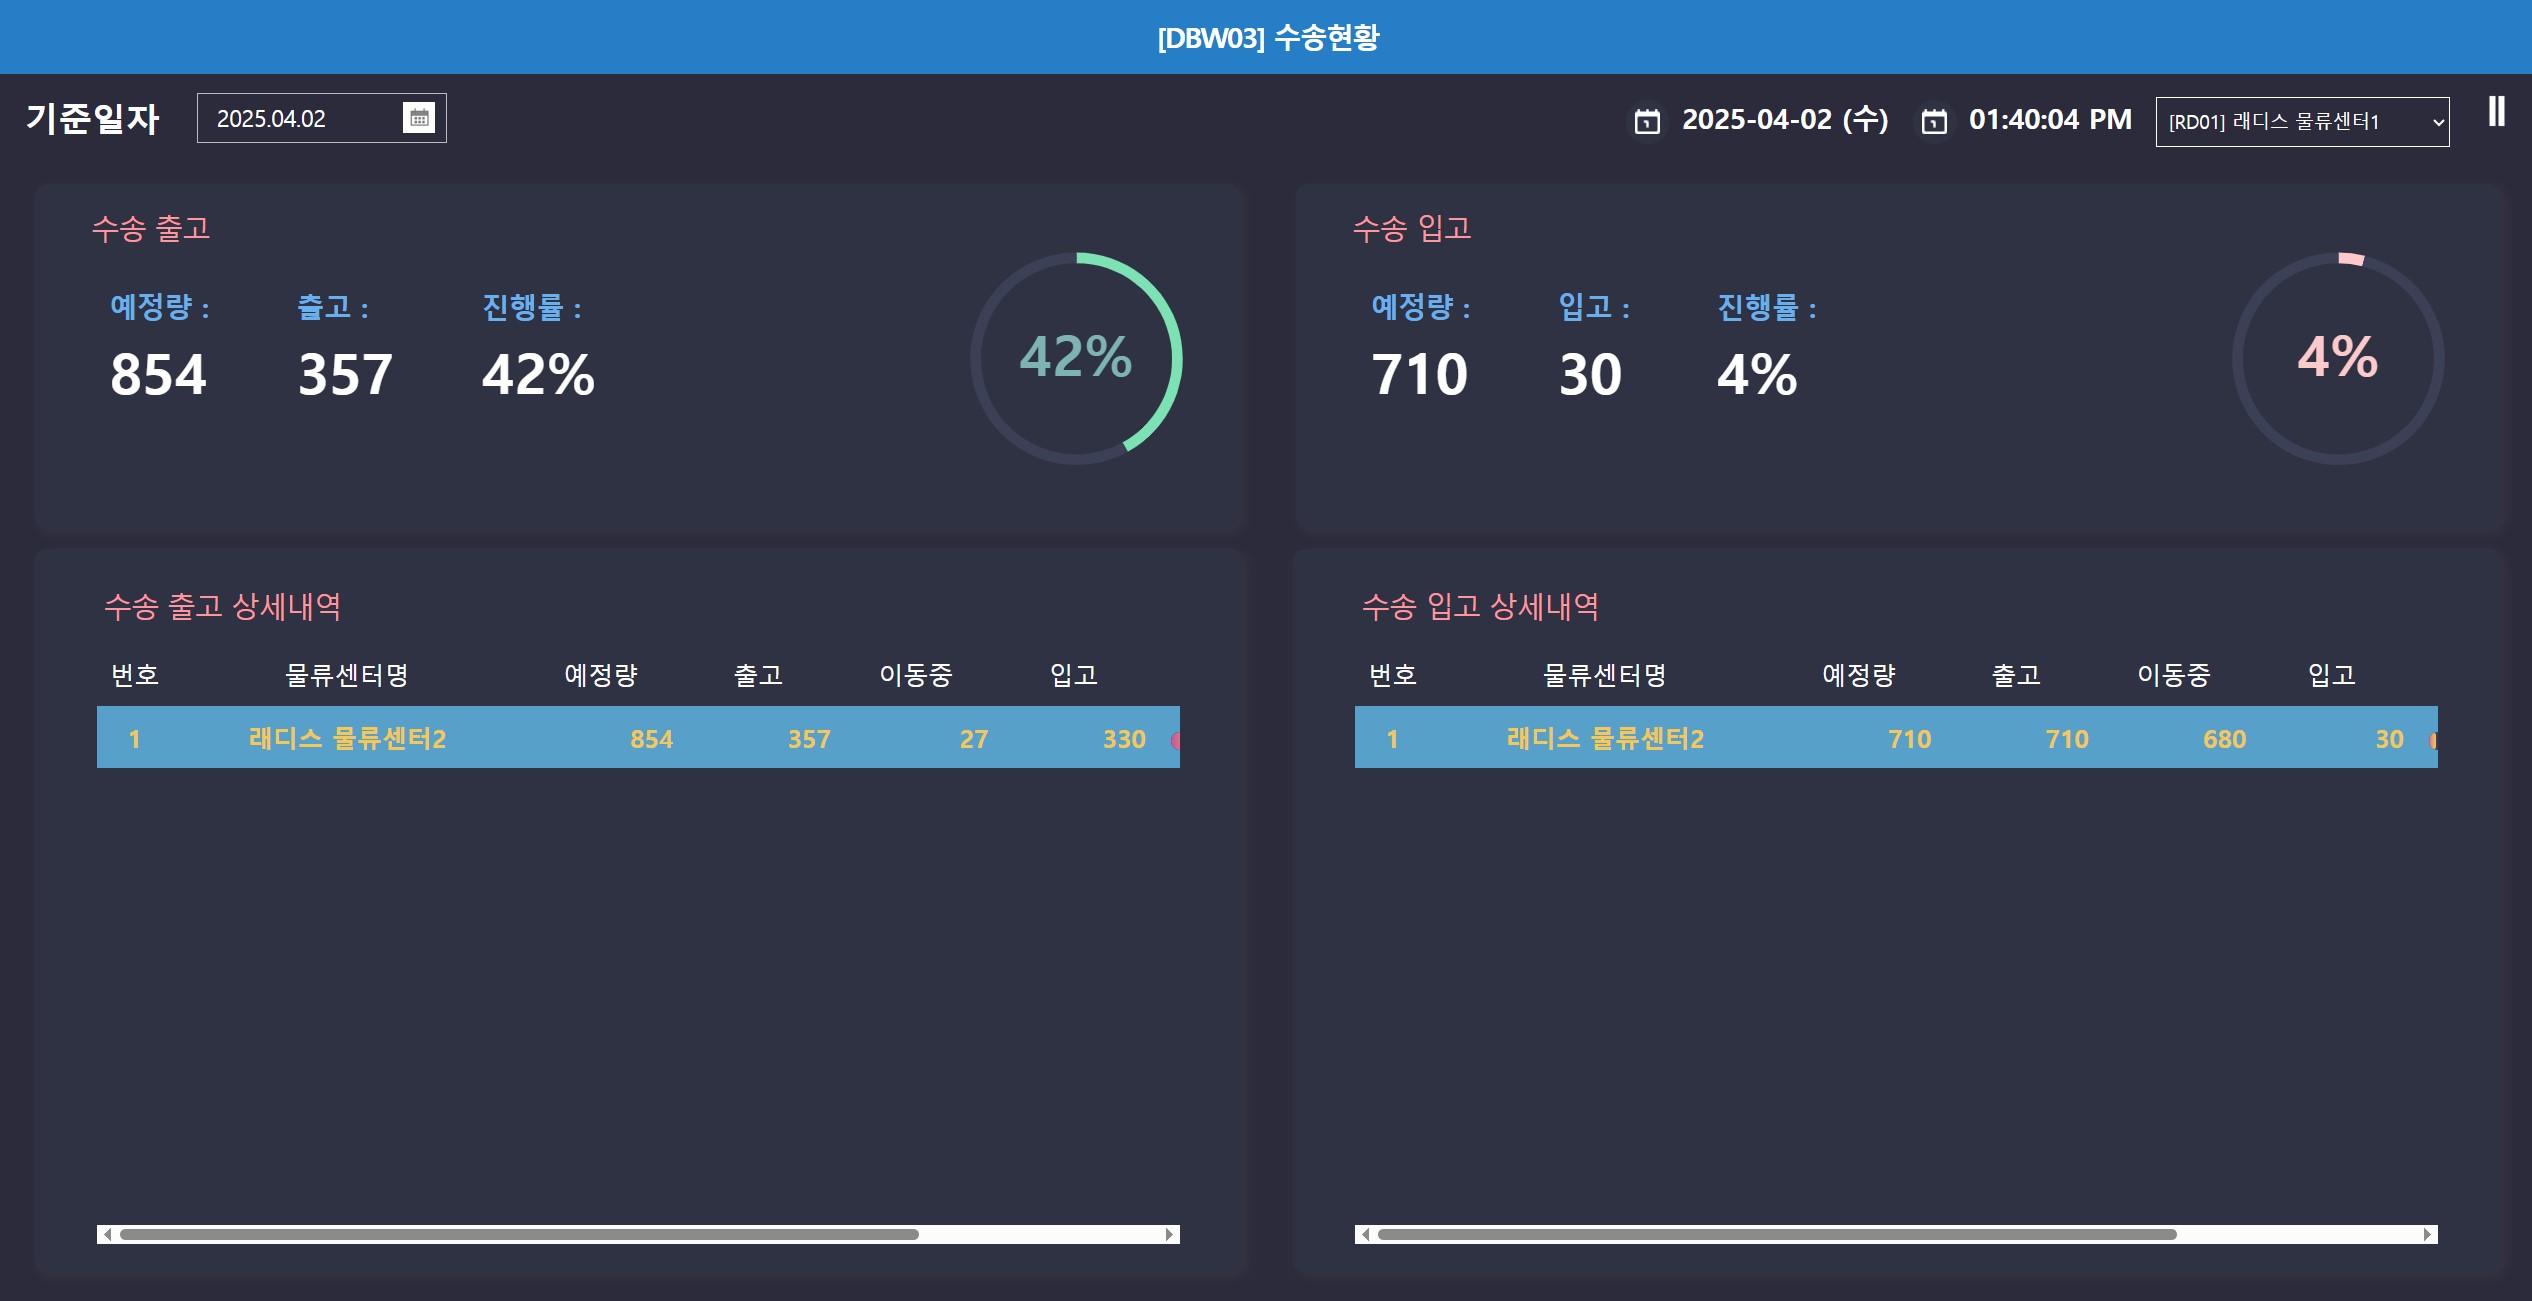Click the 42% outbound progress ring
The width and height of the screenshot is (2532, 1301).
click(1076, 358)
